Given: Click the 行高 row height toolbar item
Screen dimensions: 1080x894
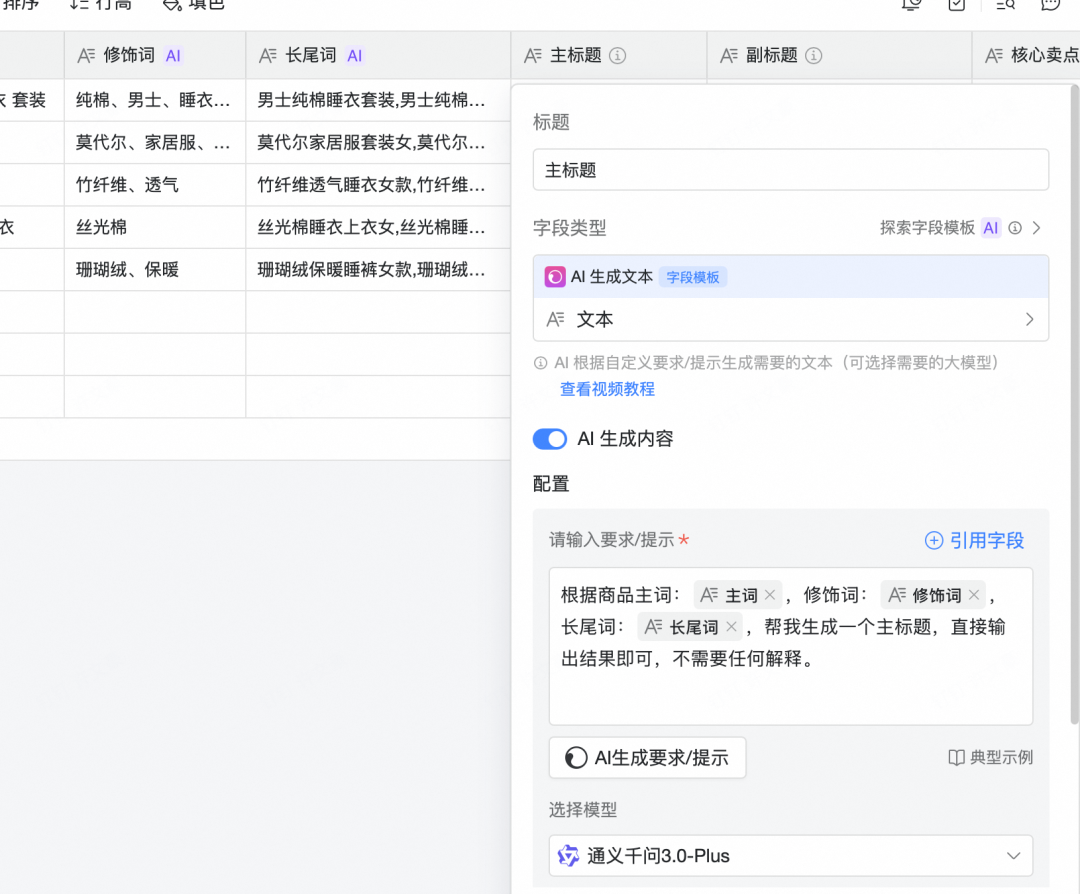Looking at the screenshot, I should coord(101,5).
